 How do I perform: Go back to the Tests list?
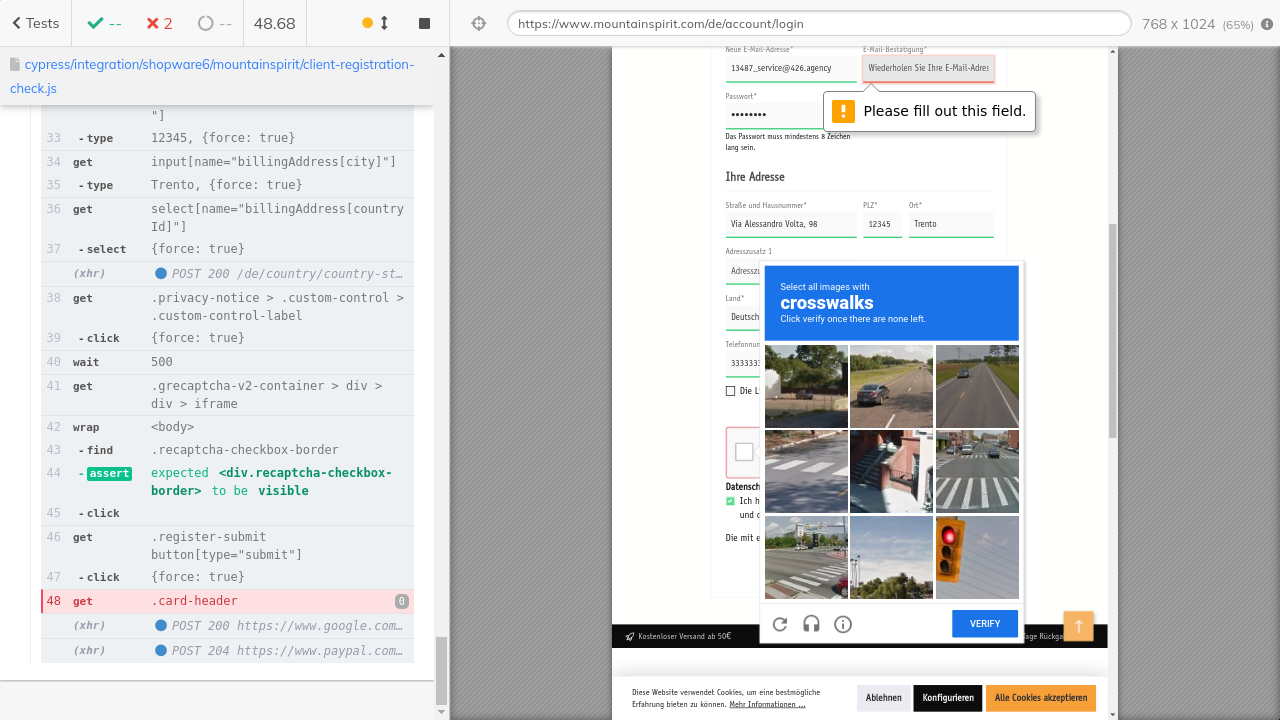click(36, 23)
